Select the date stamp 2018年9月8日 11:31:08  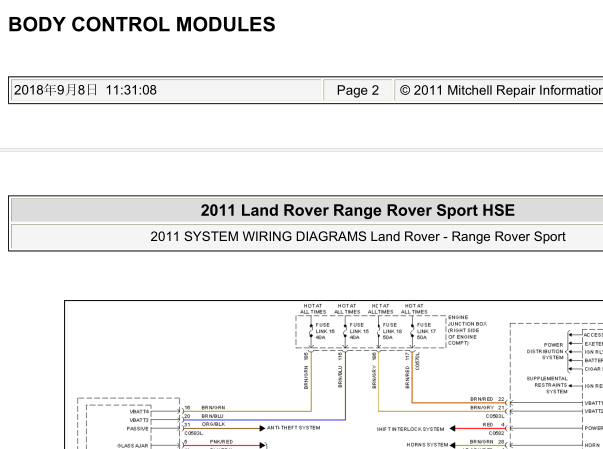[85, 90]
